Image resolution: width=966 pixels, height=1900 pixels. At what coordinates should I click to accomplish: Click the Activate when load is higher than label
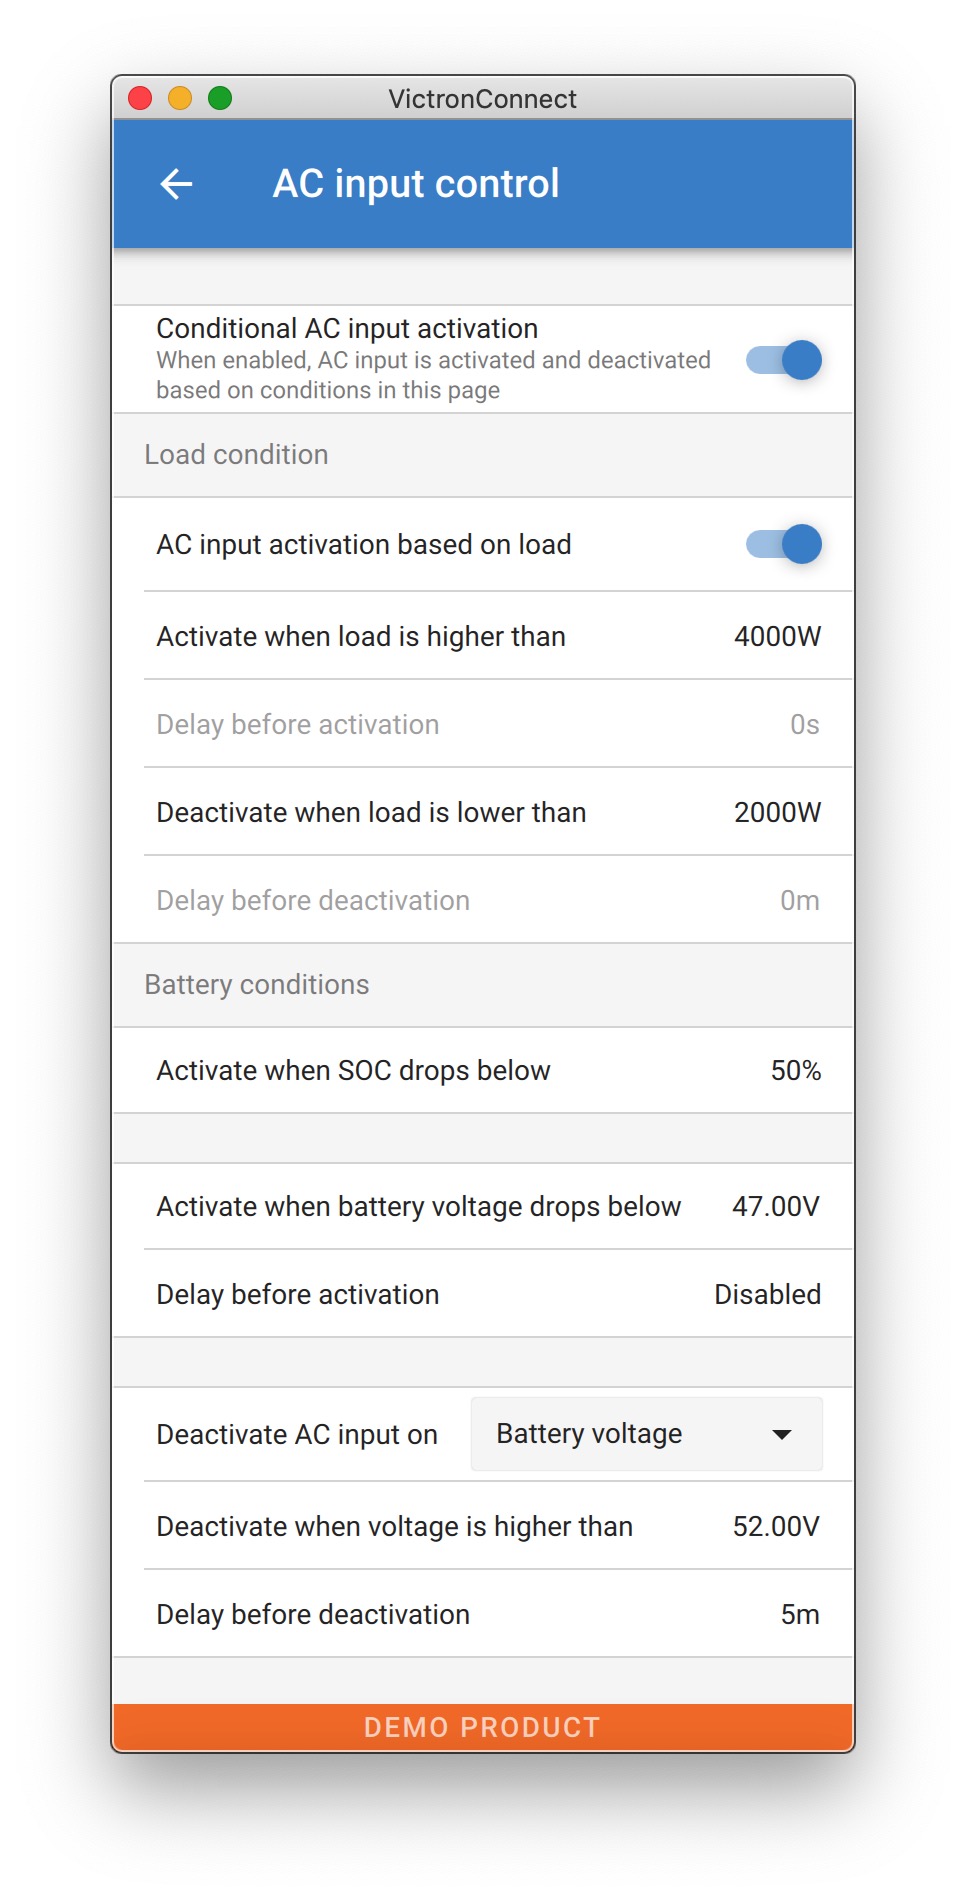[x=361, y=637]
